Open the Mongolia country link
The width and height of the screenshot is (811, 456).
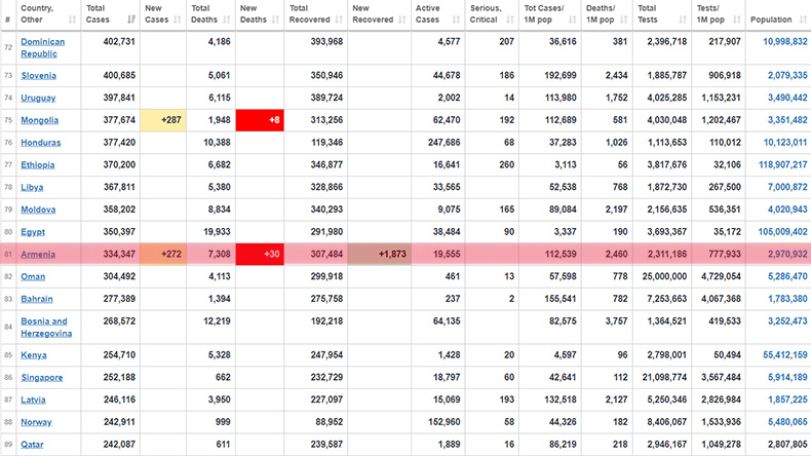(x=39, y=120)
